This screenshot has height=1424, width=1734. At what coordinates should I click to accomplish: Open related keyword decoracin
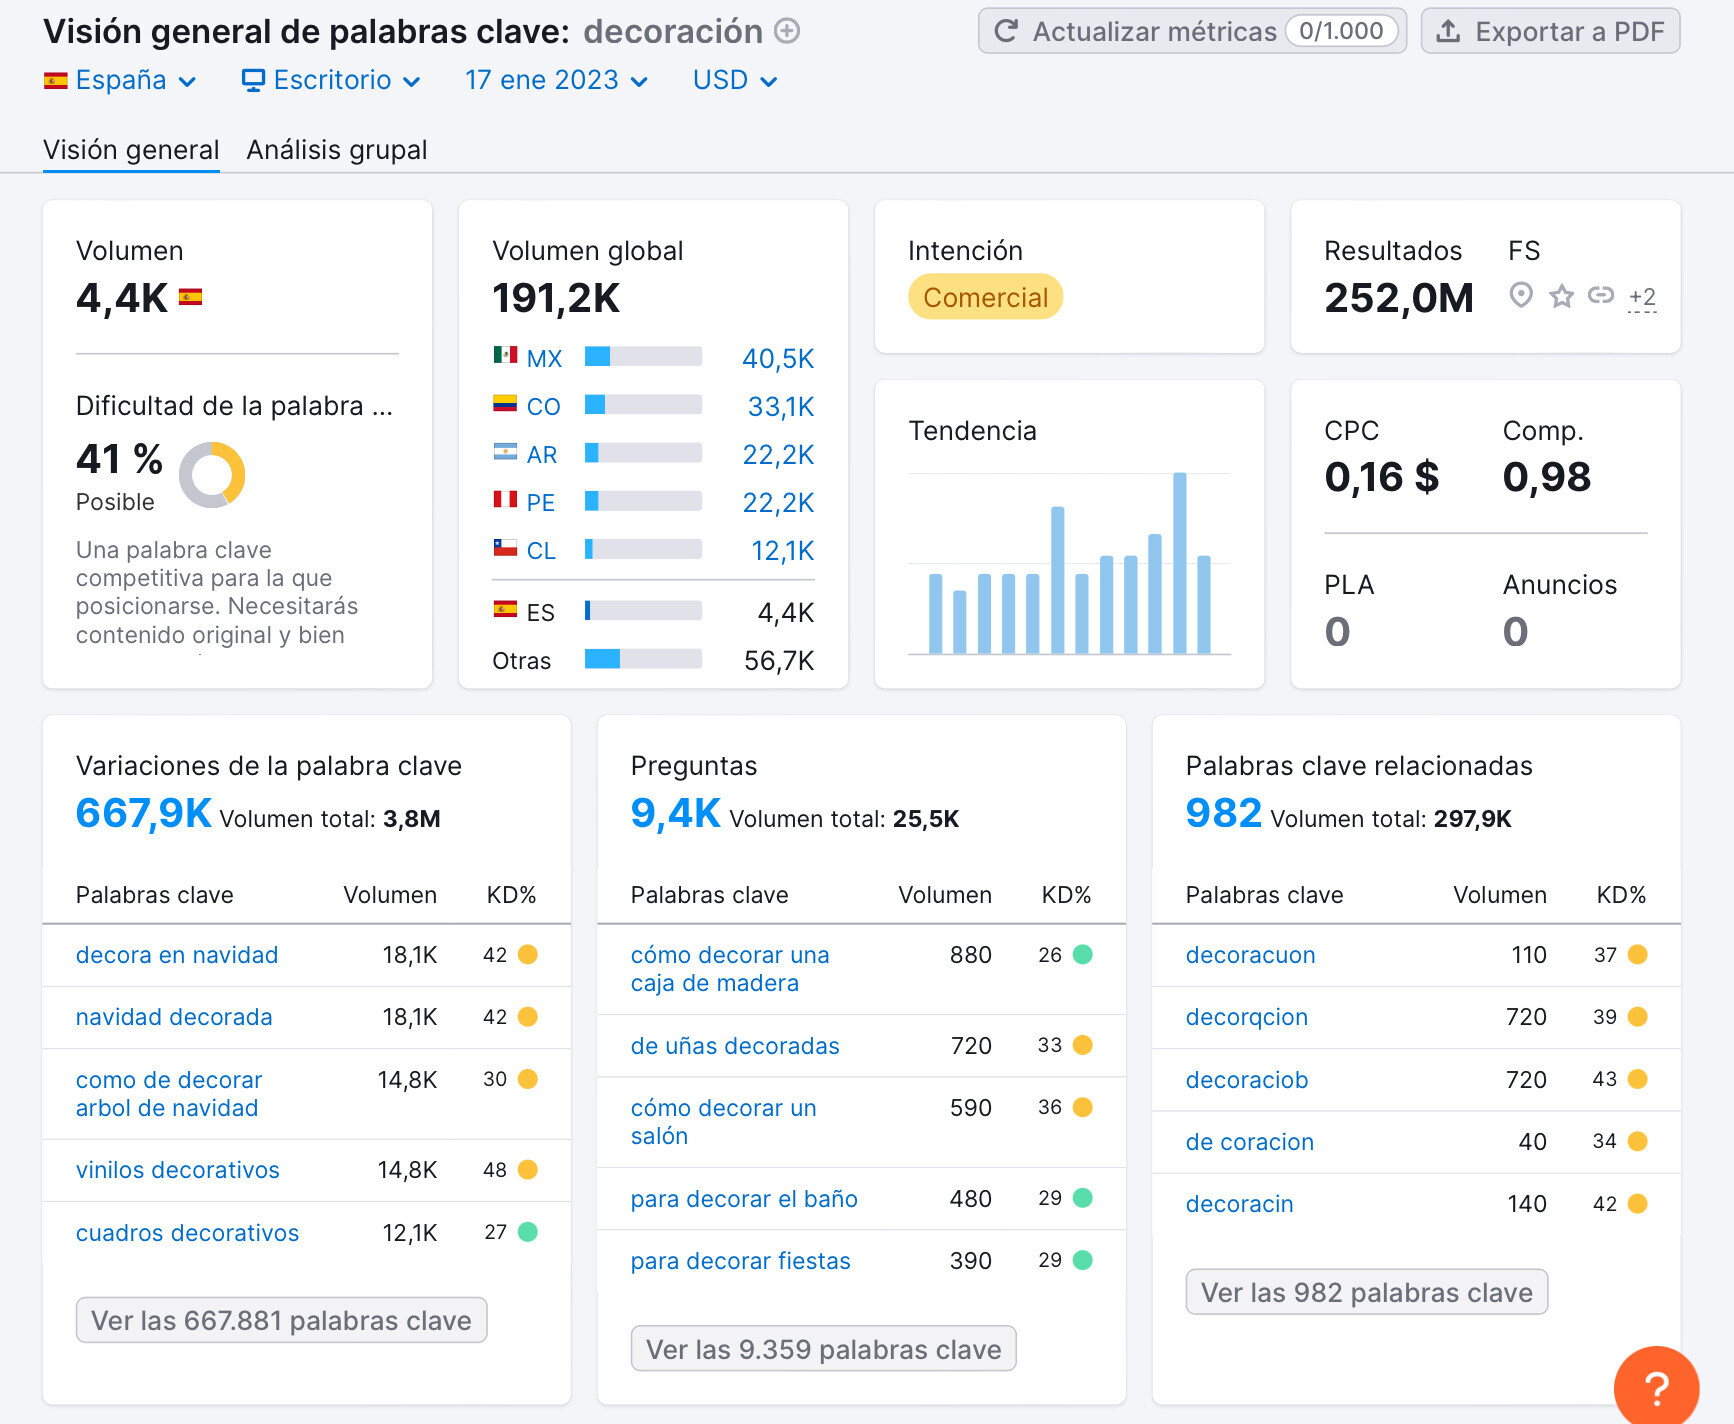[x=1240, y=1203]
